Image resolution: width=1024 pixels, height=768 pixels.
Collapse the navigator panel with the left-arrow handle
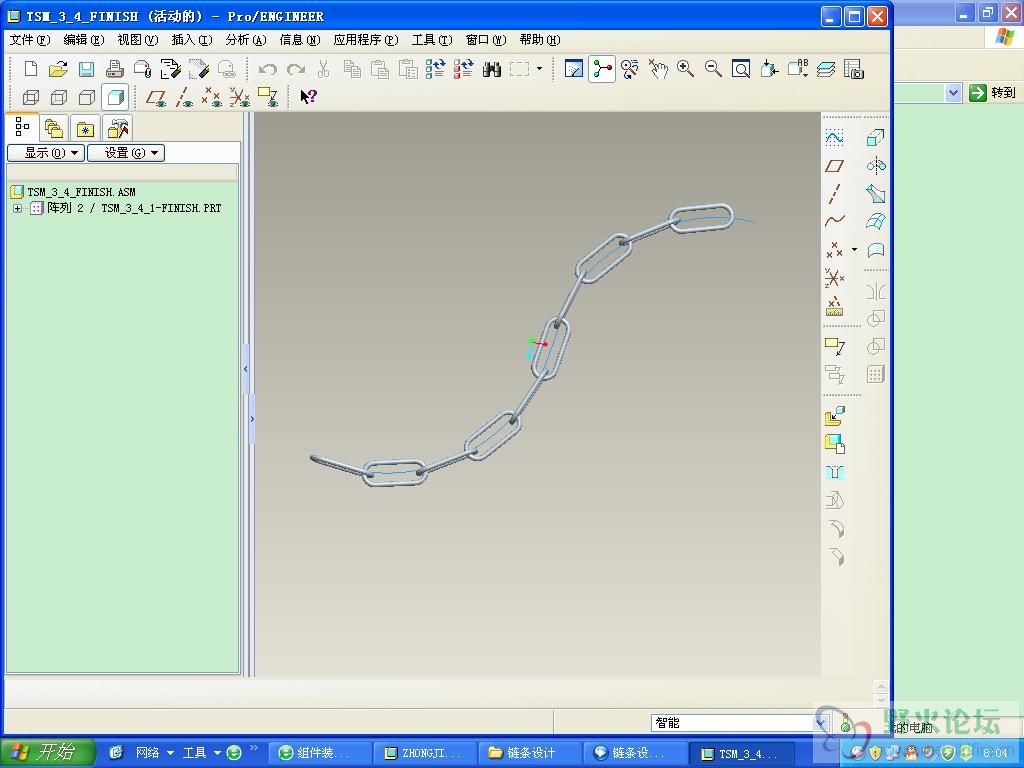(x=246, y=369)
